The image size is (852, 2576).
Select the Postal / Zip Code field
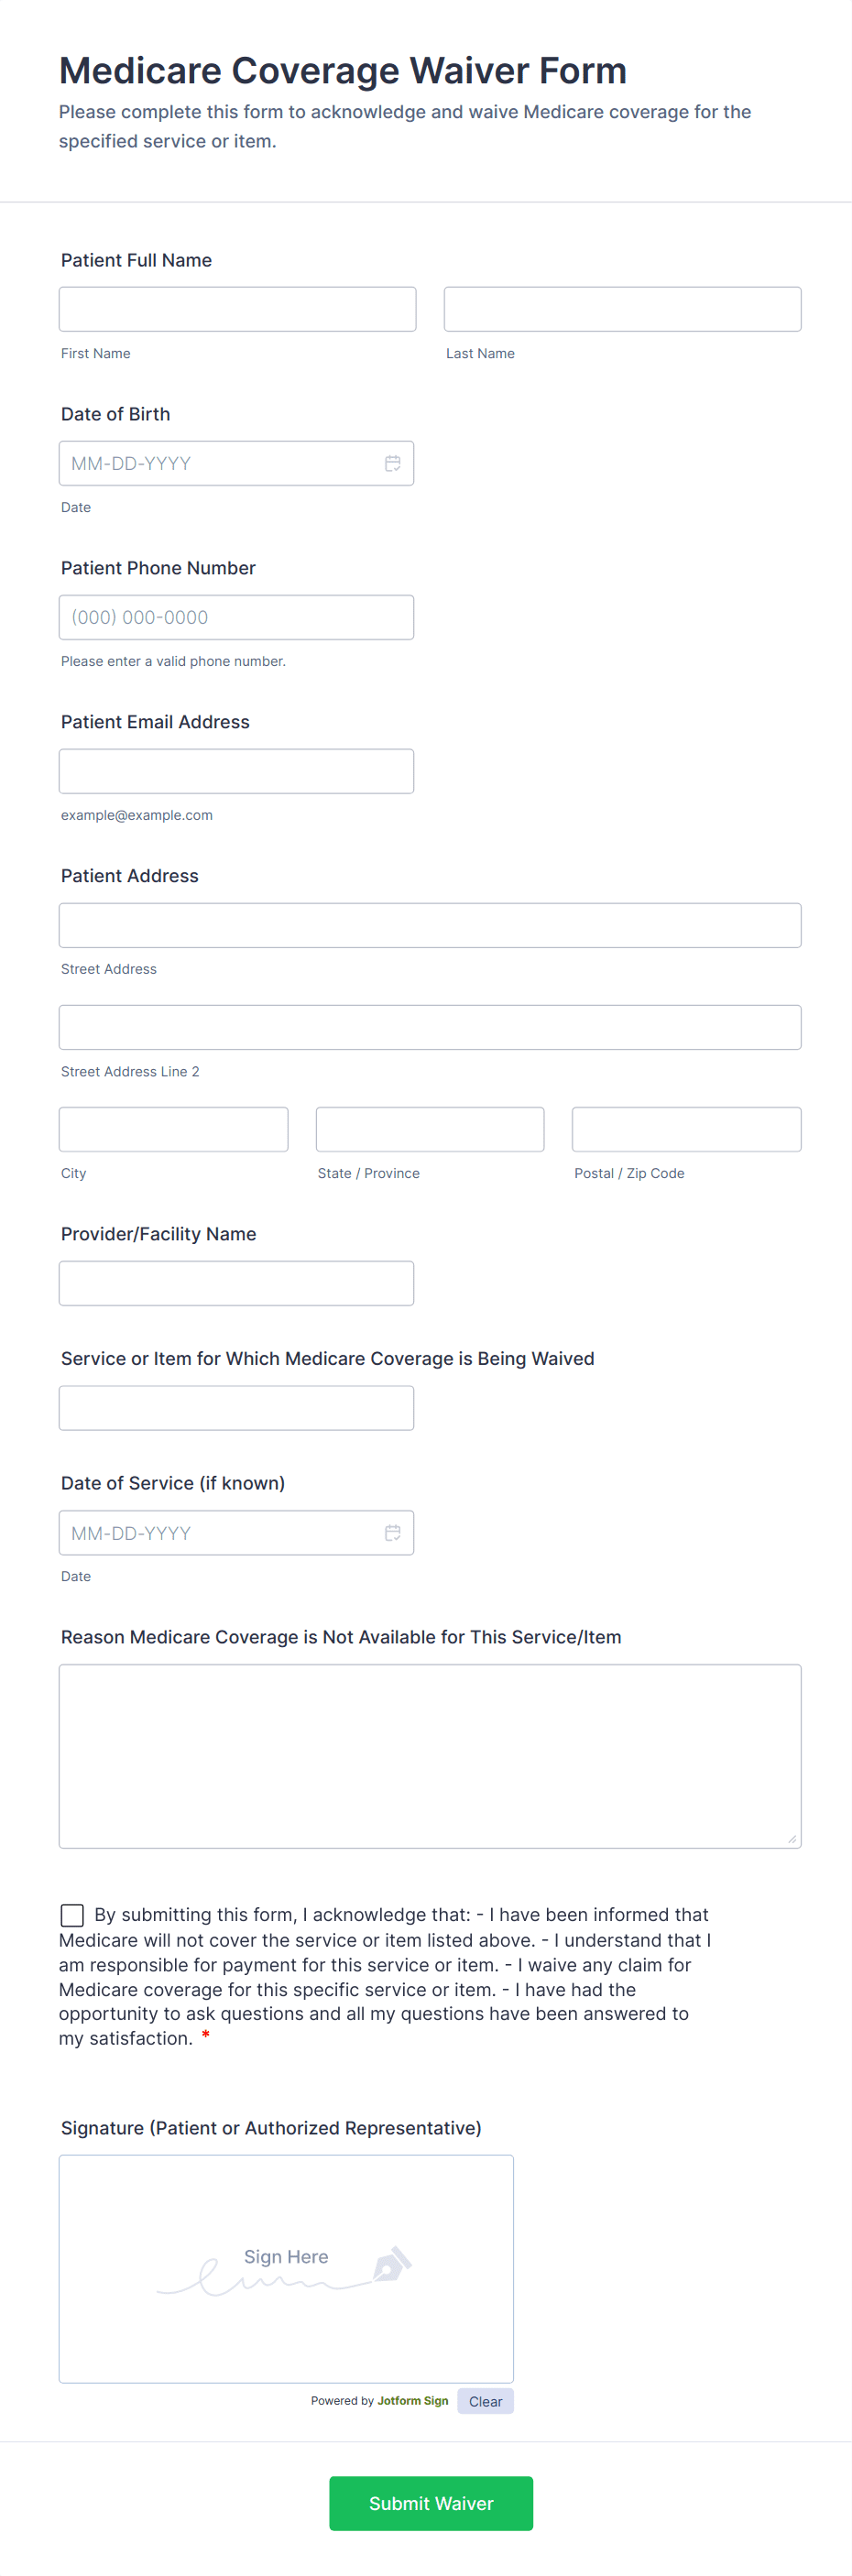coord(686,1129)
